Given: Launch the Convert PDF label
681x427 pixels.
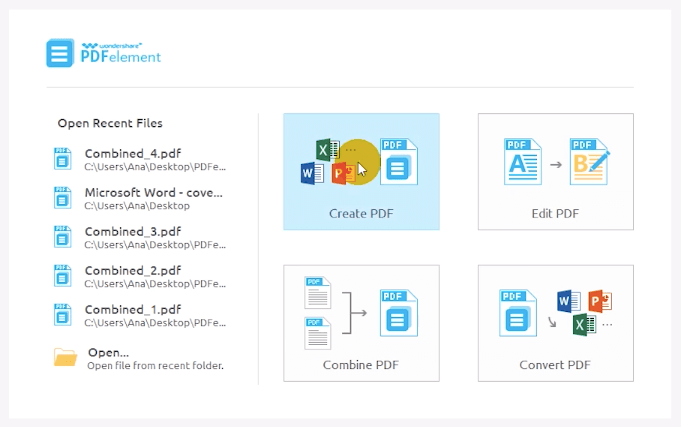Looking at the screenshot, I should 555,364.
